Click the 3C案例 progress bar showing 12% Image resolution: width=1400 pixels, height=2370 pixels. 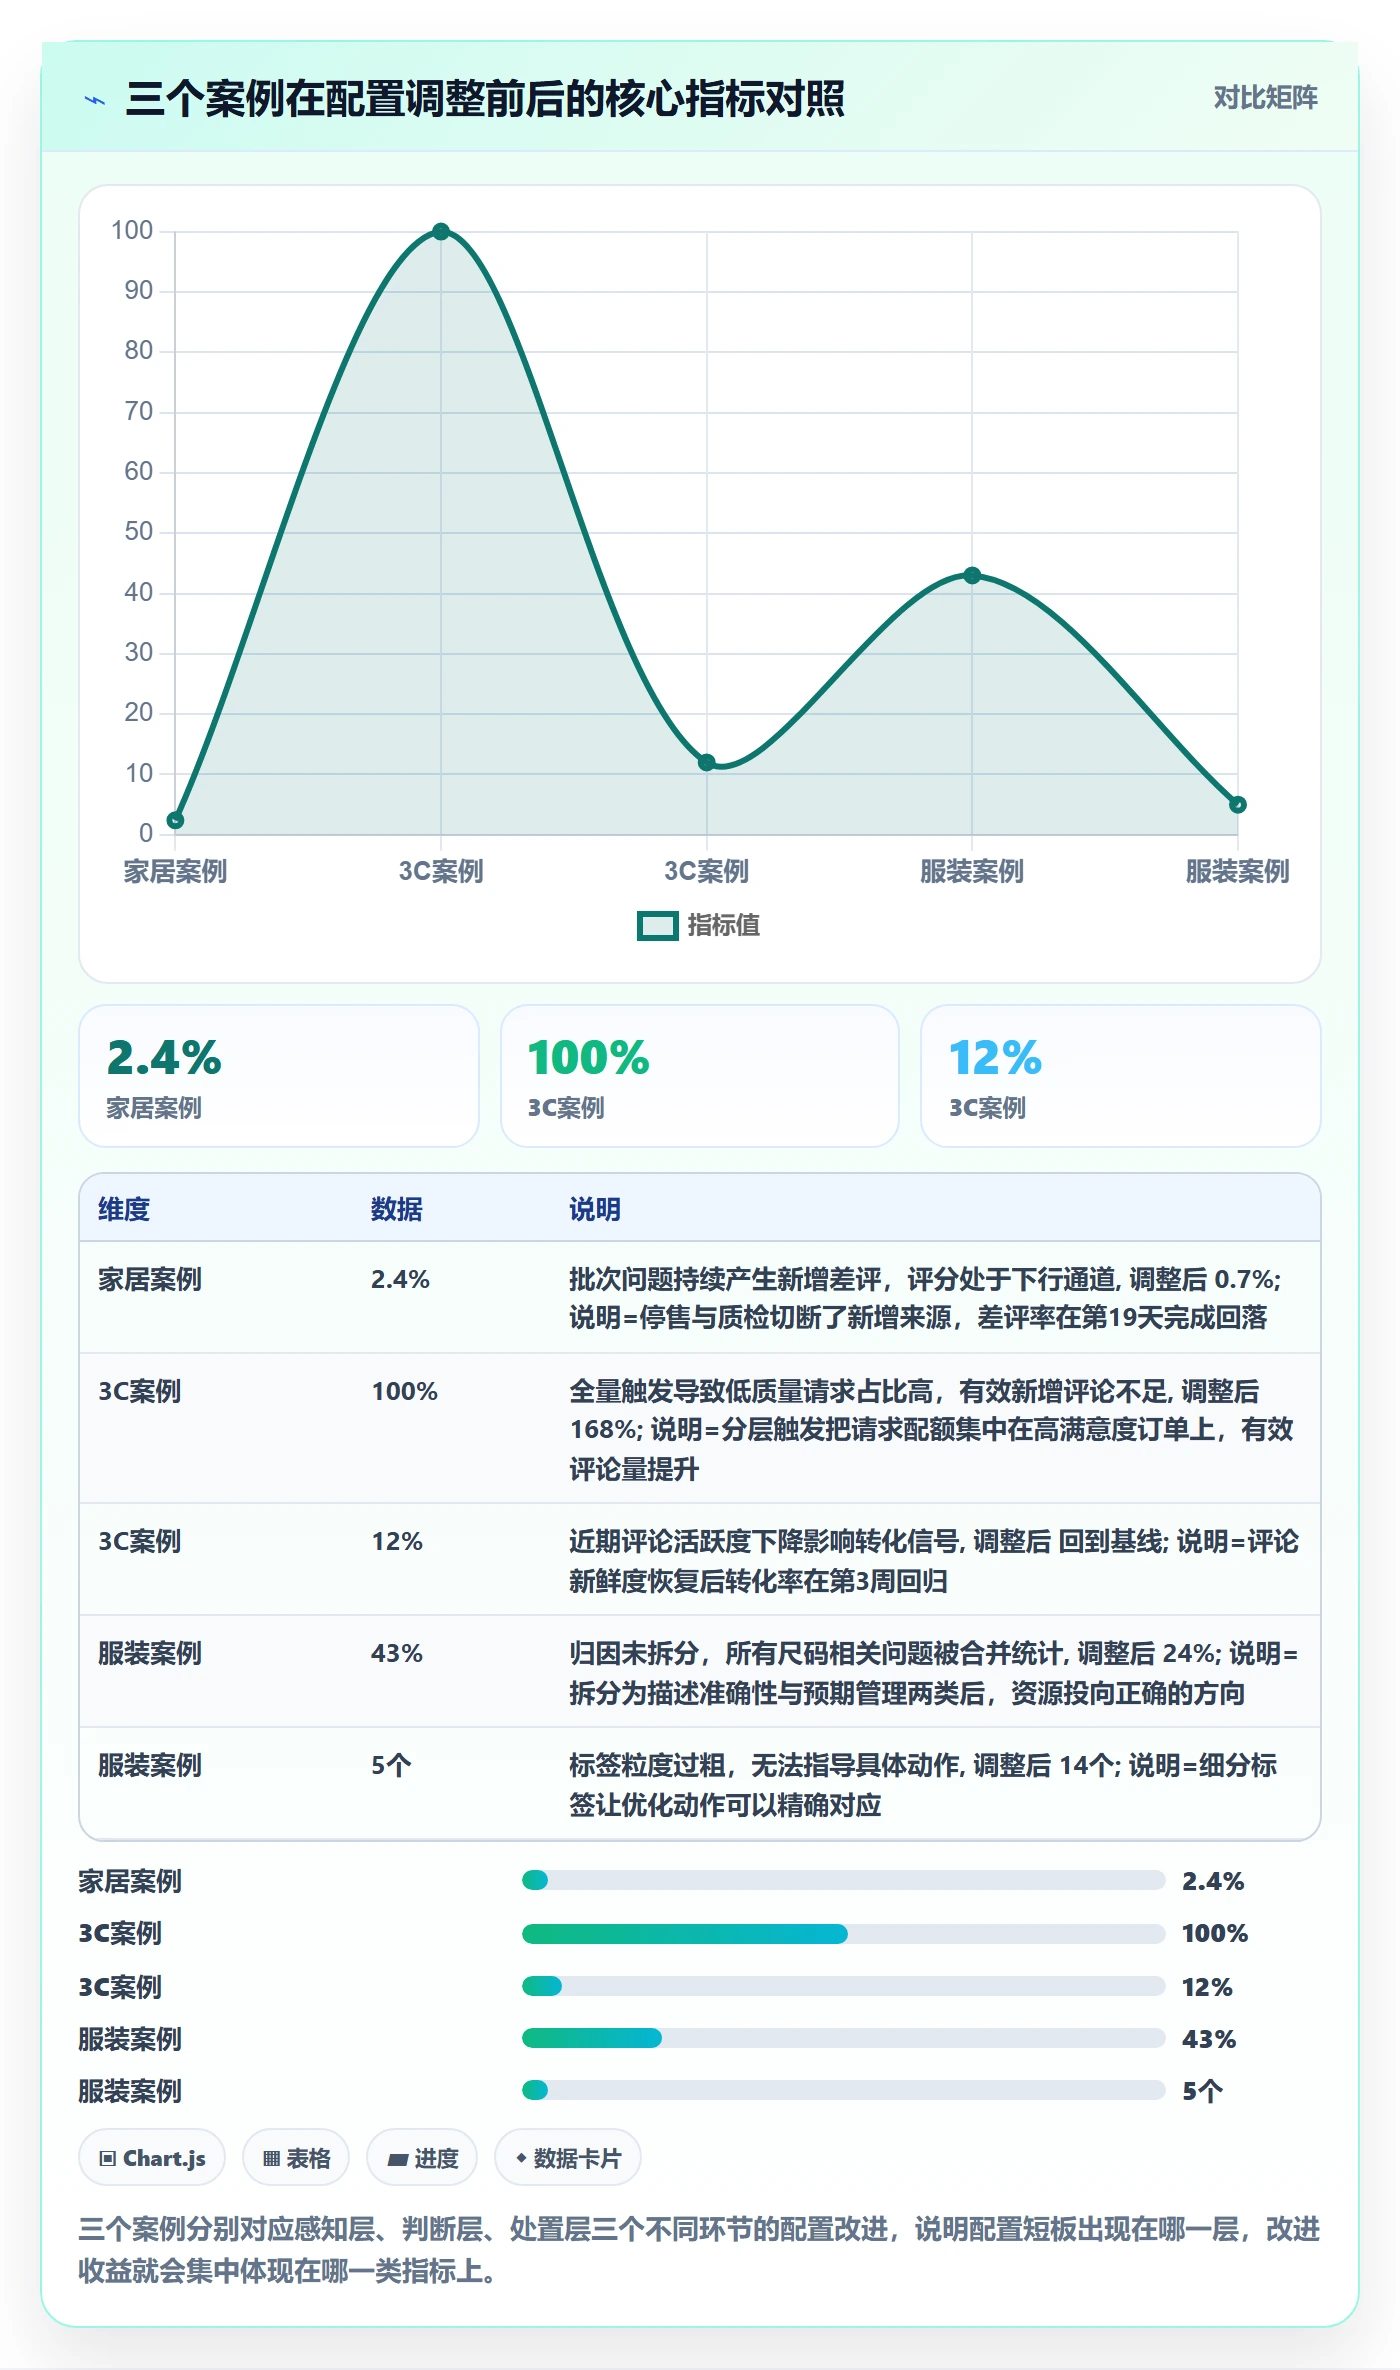pos(843,1986)
